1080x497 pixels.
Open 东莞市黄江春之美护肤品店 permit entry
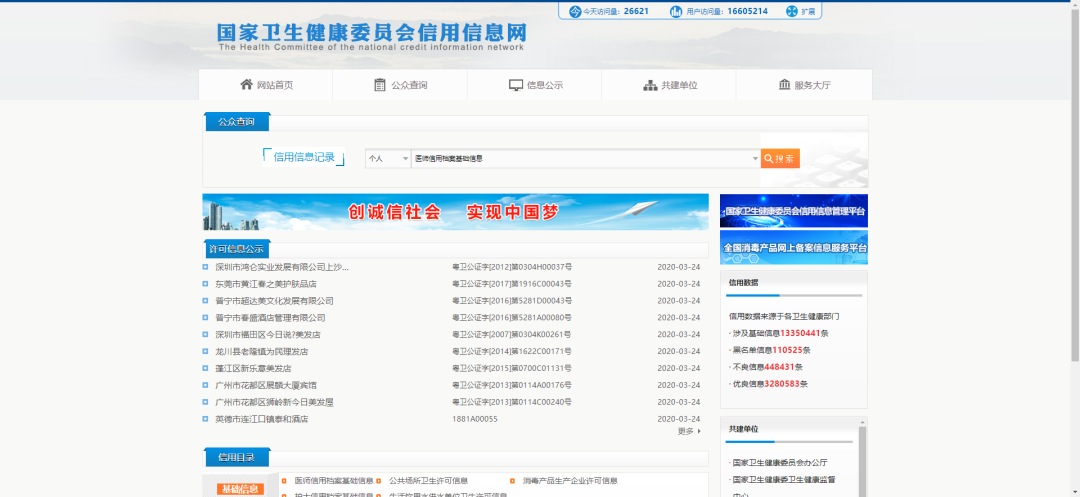pos(266,284)
